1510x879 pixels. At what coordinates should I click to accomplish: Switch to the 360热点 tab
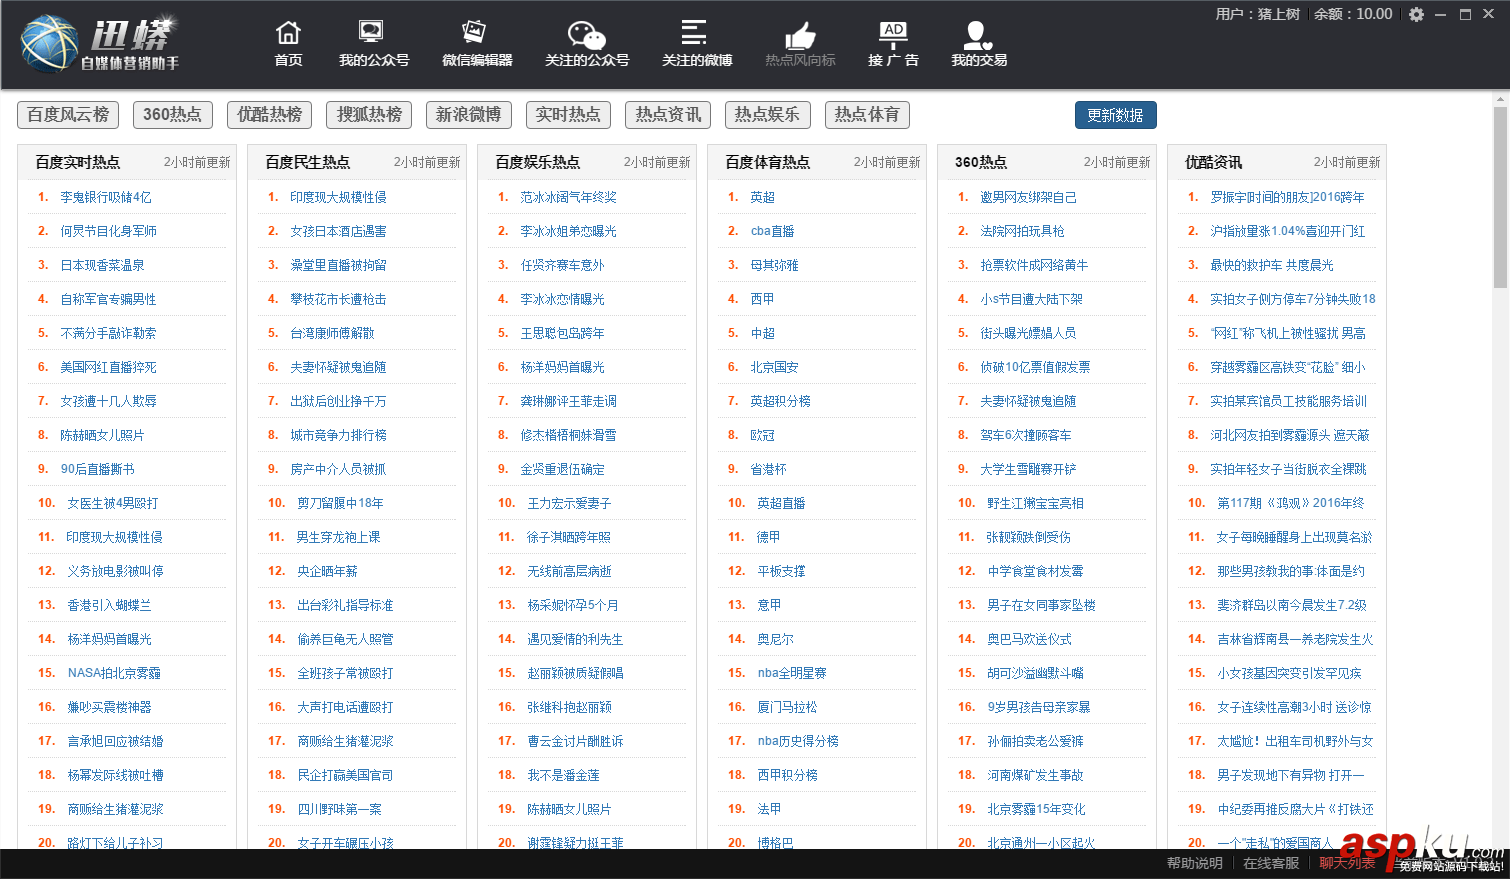(x=172, y=114)
